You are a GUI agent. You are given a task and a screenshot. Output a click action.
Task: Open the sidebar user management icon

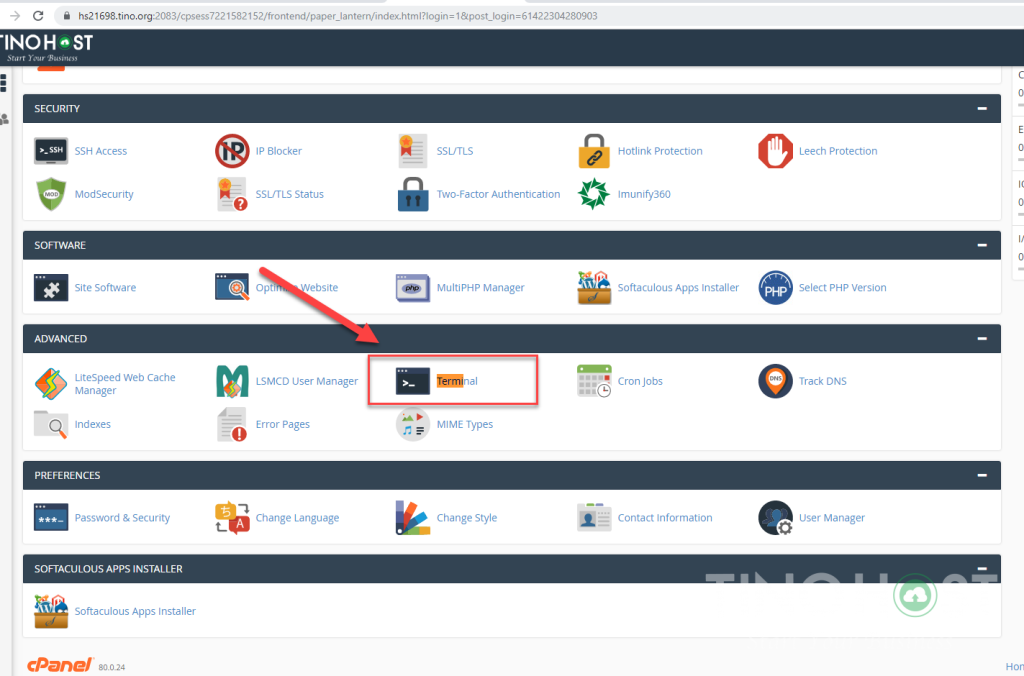coord(5,119)
